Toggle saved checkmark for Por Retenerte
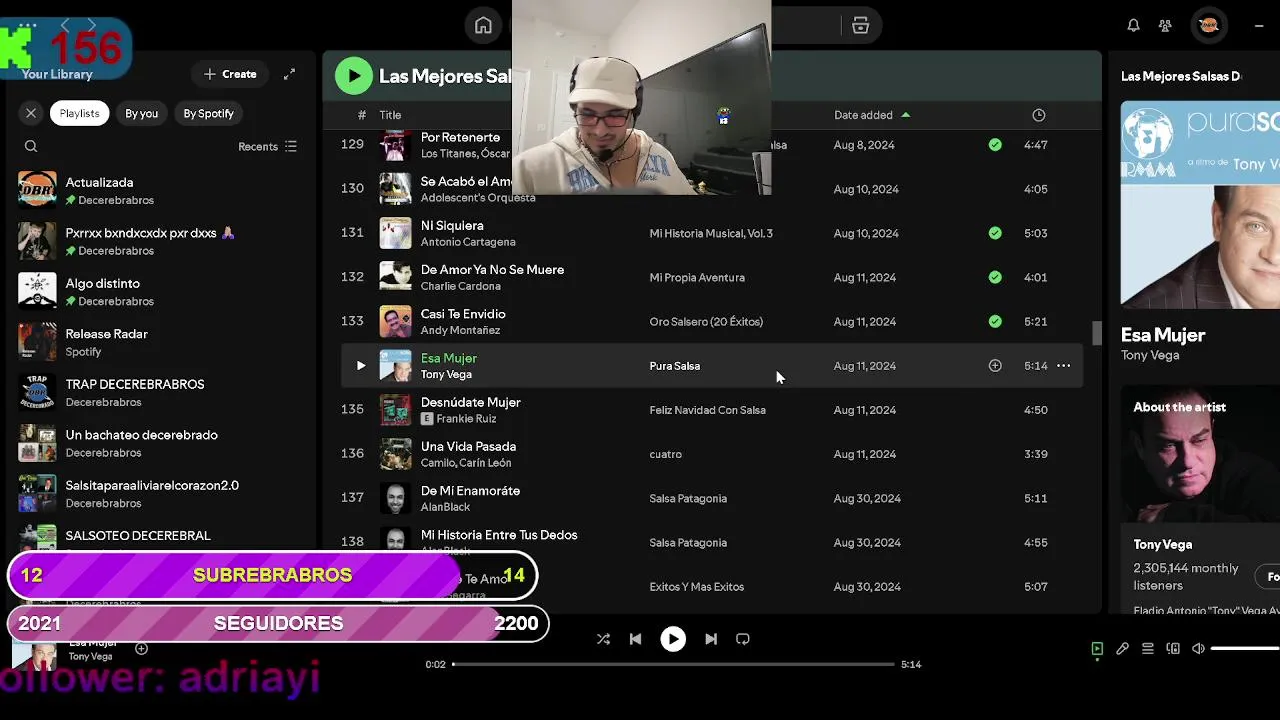 [x=995, y=145]
